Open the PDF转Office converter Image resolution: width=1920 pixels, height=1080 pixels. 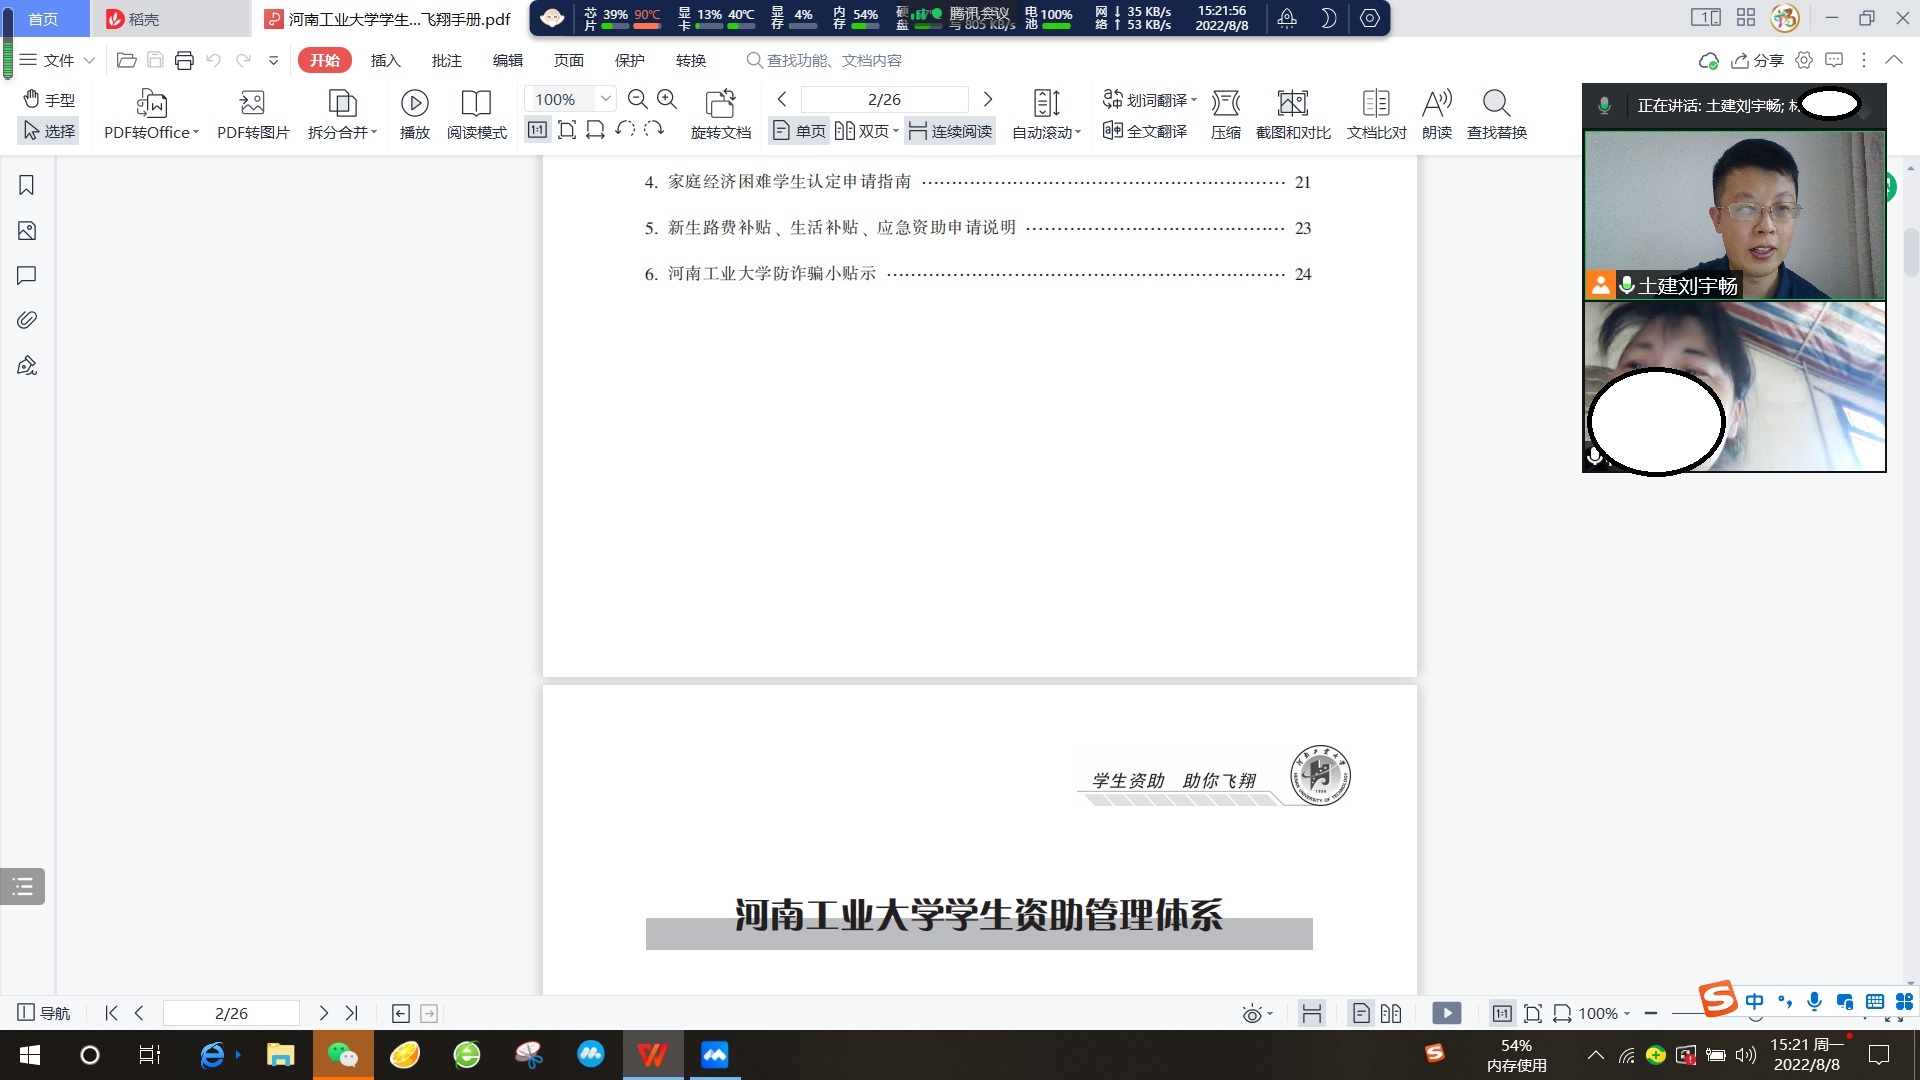tap(151, 115)
